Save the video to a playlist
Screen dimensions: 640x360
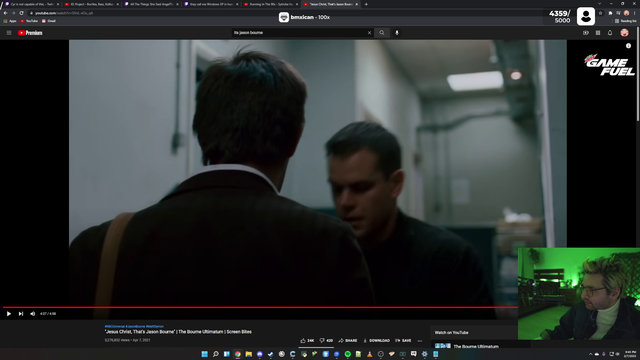pos(403,340)
